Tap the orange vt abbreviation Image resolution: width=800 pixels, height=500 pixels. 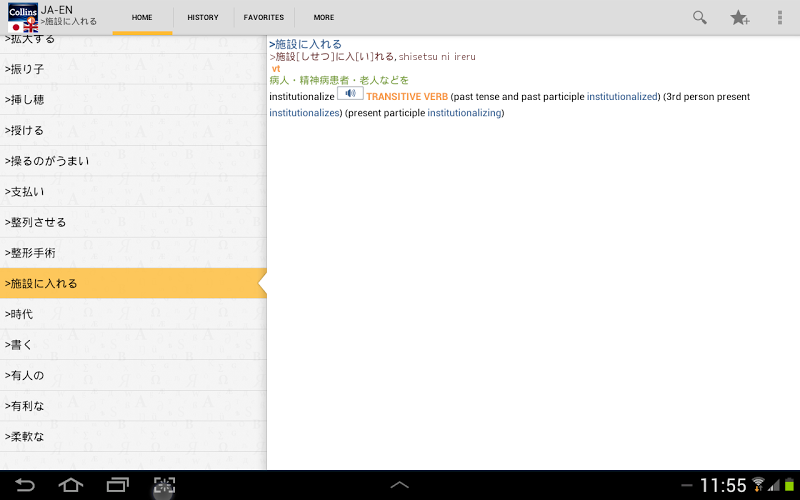pos(276,68)
